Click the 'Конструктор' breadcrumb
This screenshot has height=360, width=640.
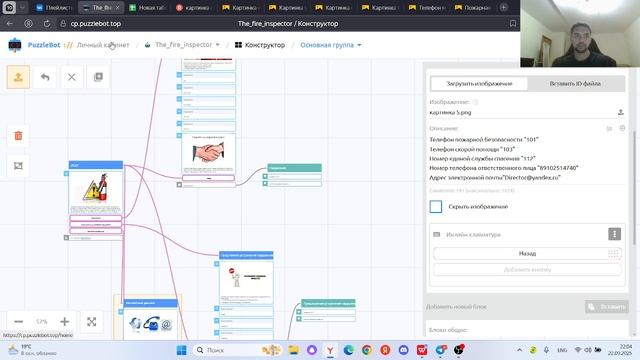tap(260, 45)
